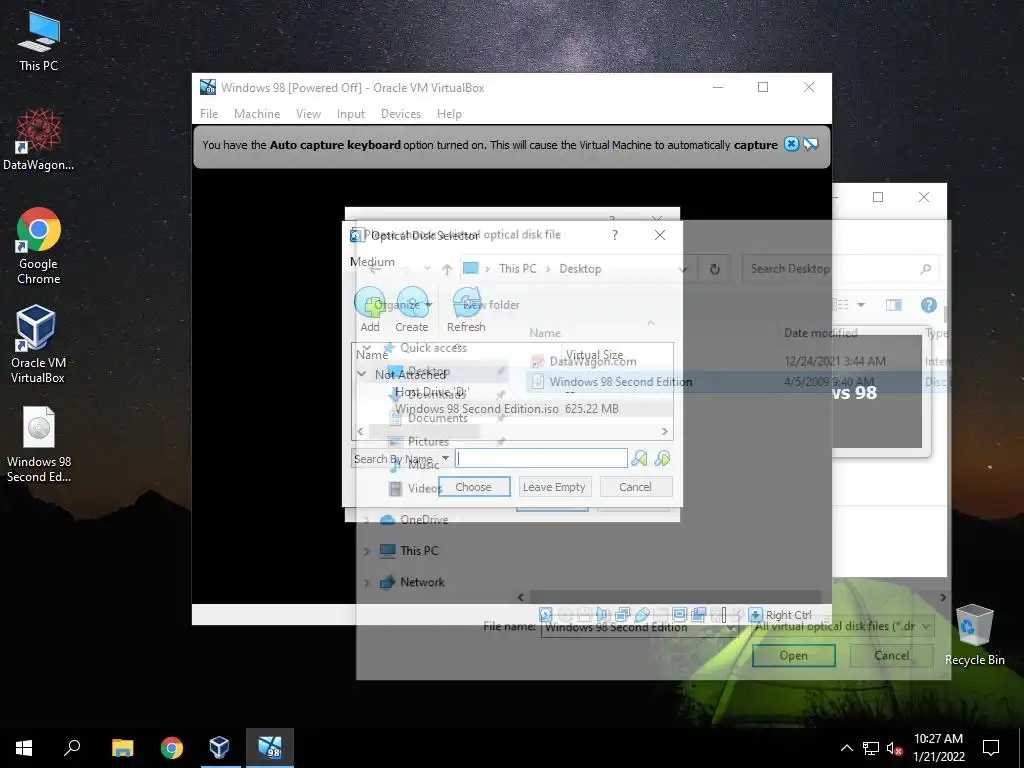Screen dimensions: 1024x768
Task: Collapse the Not Attached group
Action: tap(362, 374)
